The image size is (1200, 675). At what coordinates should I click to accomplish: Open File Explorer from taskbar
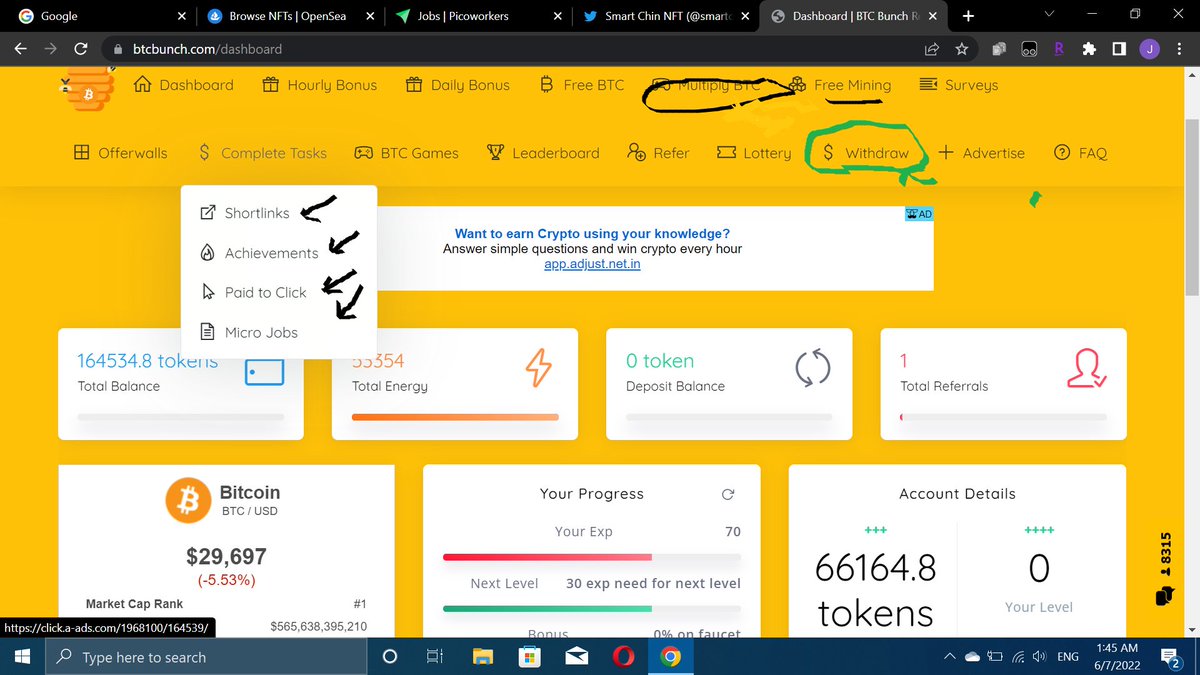pyautogui.click(x=483, y=657)
